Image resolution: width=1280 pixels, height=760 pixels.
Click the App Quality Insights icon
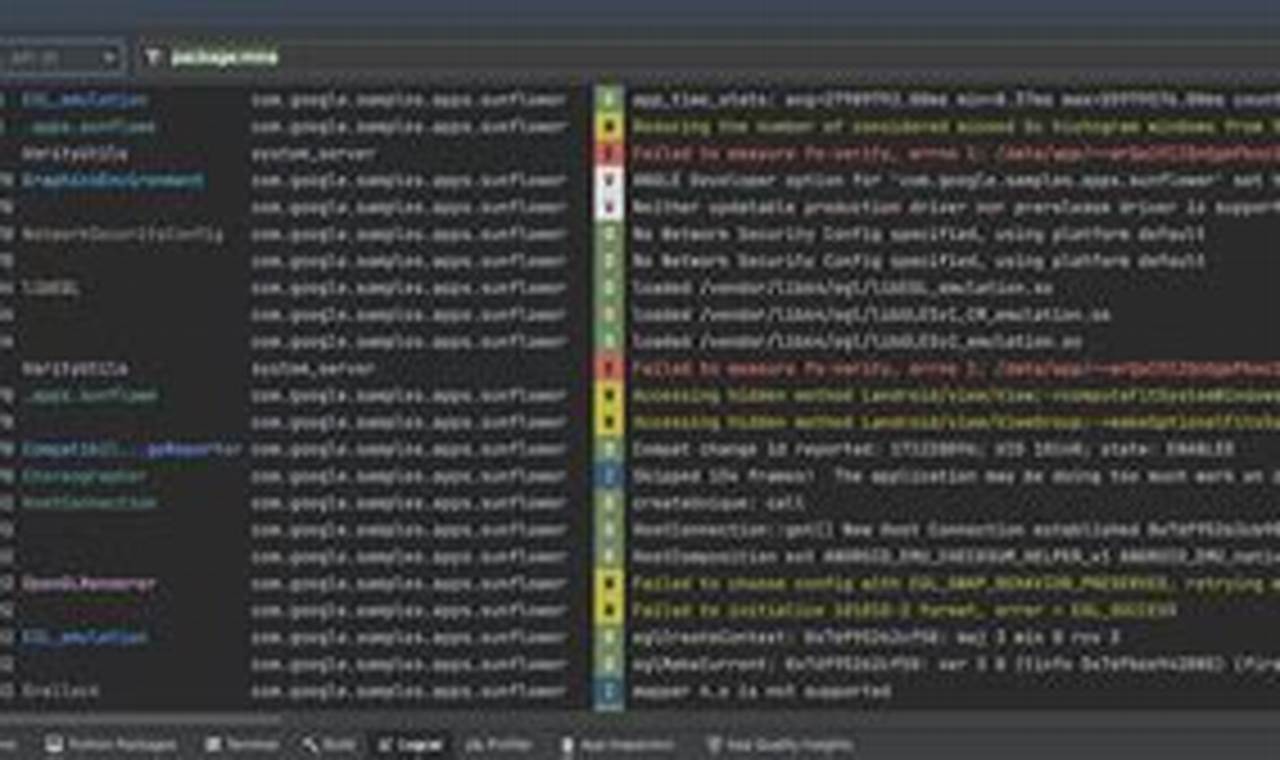[713, 744]
